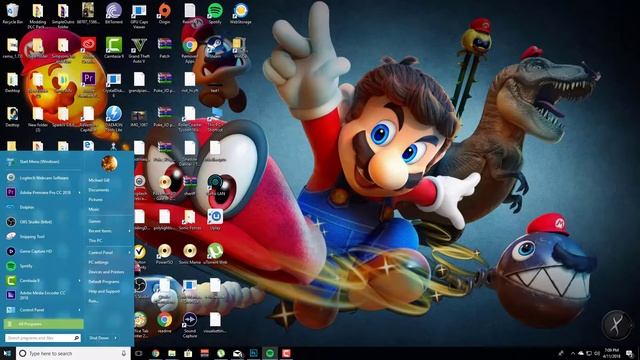Open the SimpleOutro folder on desktop
The image size is (640, 360).
point(63,16)
